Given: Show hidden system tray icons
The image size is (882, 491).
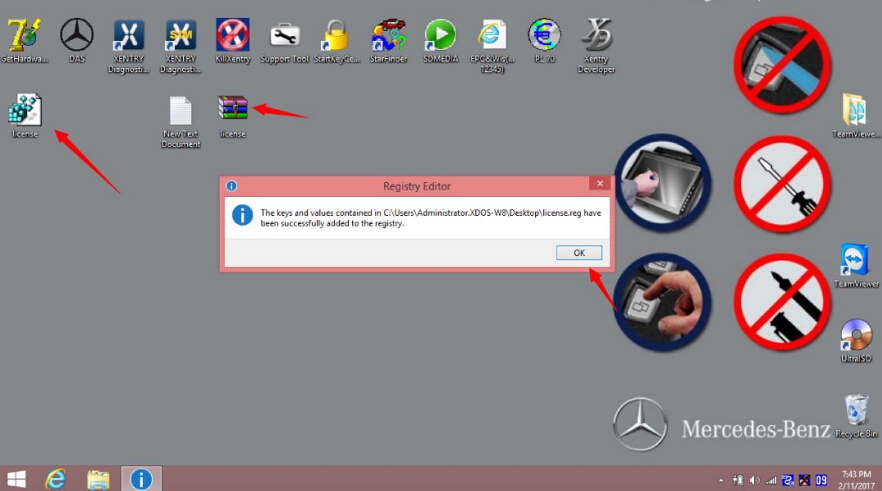Looking at the screenshot, I should click(721, 480).
